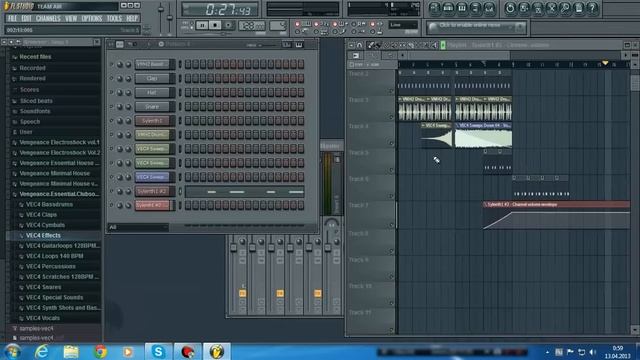Open the HELP menu
Viewport: 640px width, 360px height.
132,18
